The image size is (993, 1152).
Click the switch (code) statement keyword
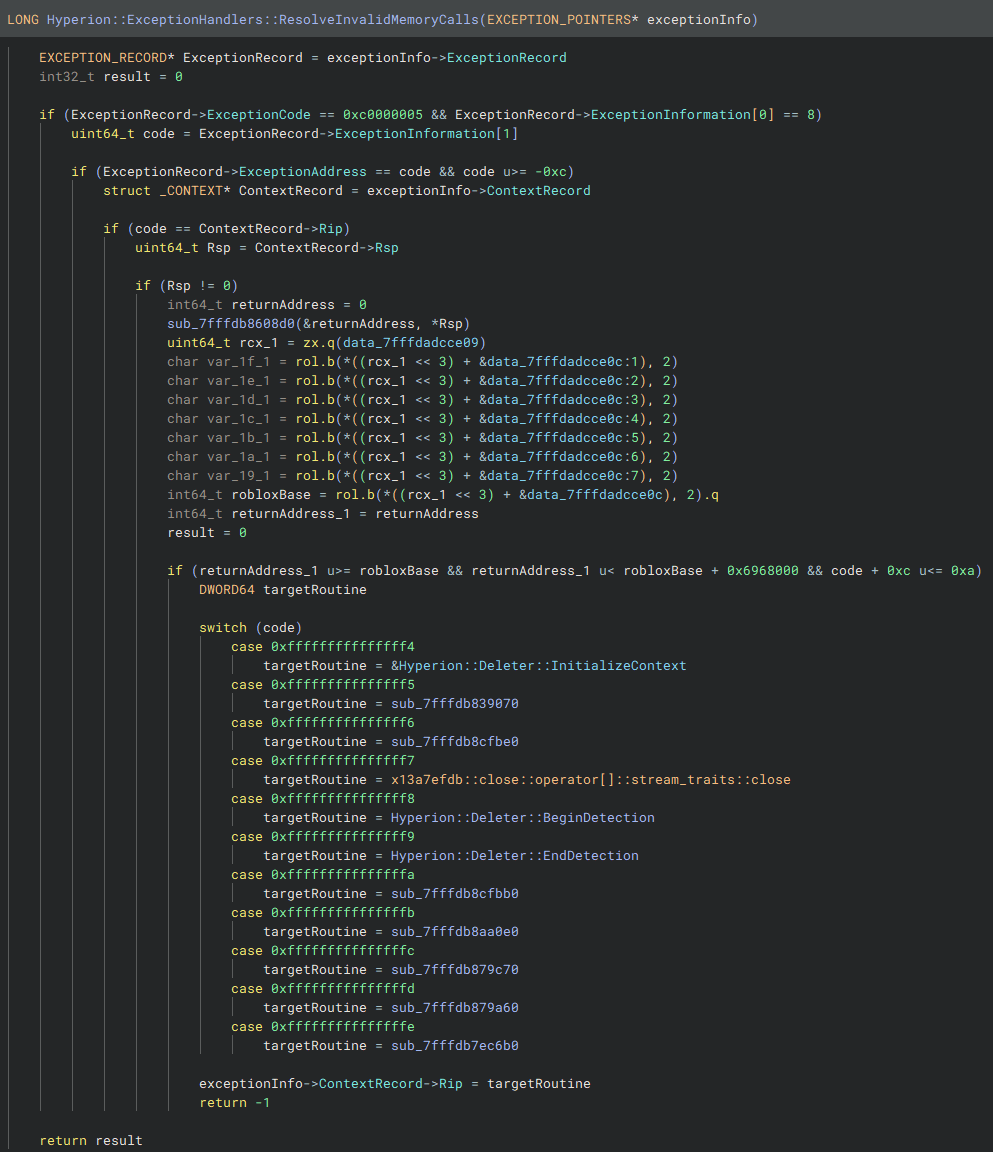click(223, 628)
